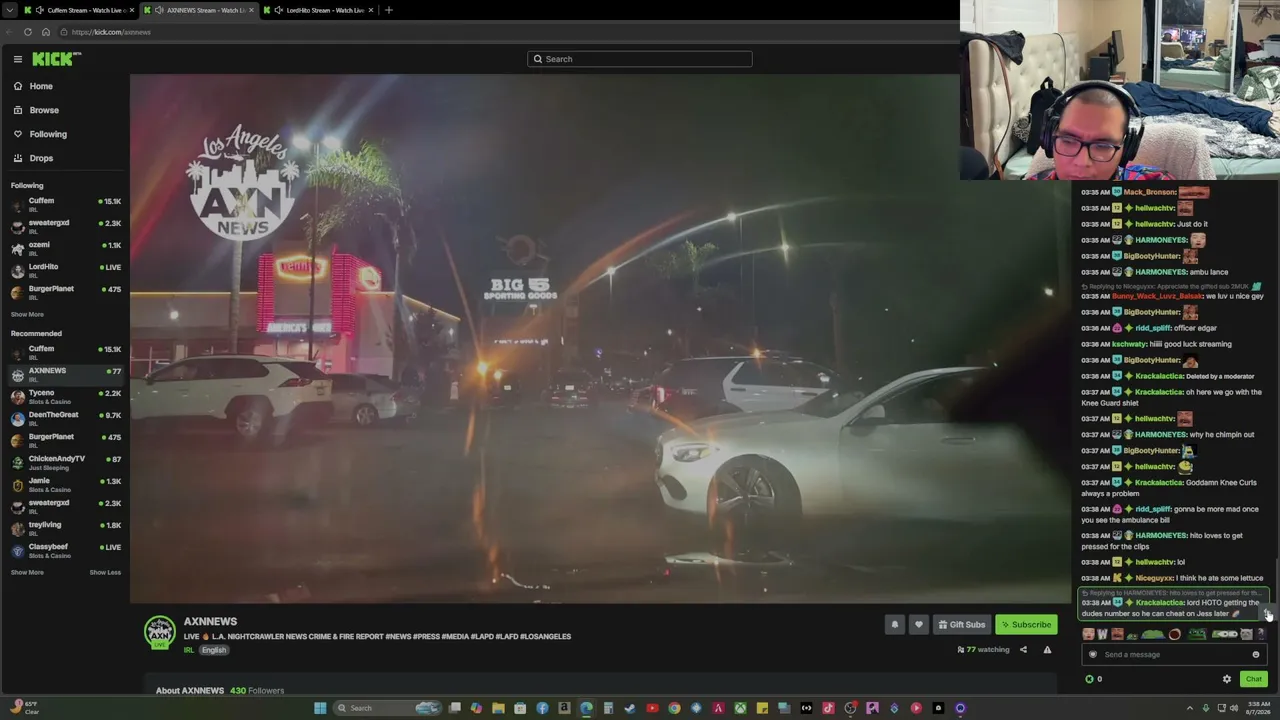Screen dimensions: 1280x720
Task: Collapse Recommended list with Show Less
Action: pyautogui.click(x=105, y=573)
